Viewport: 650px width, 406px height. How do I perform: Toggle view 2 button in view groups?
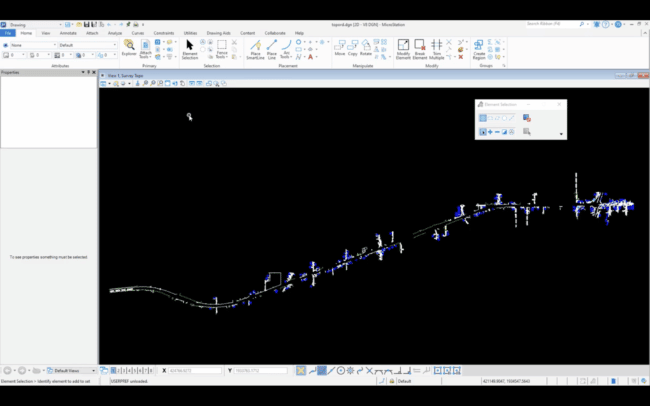pyautogui.click(x=119, y=370)
